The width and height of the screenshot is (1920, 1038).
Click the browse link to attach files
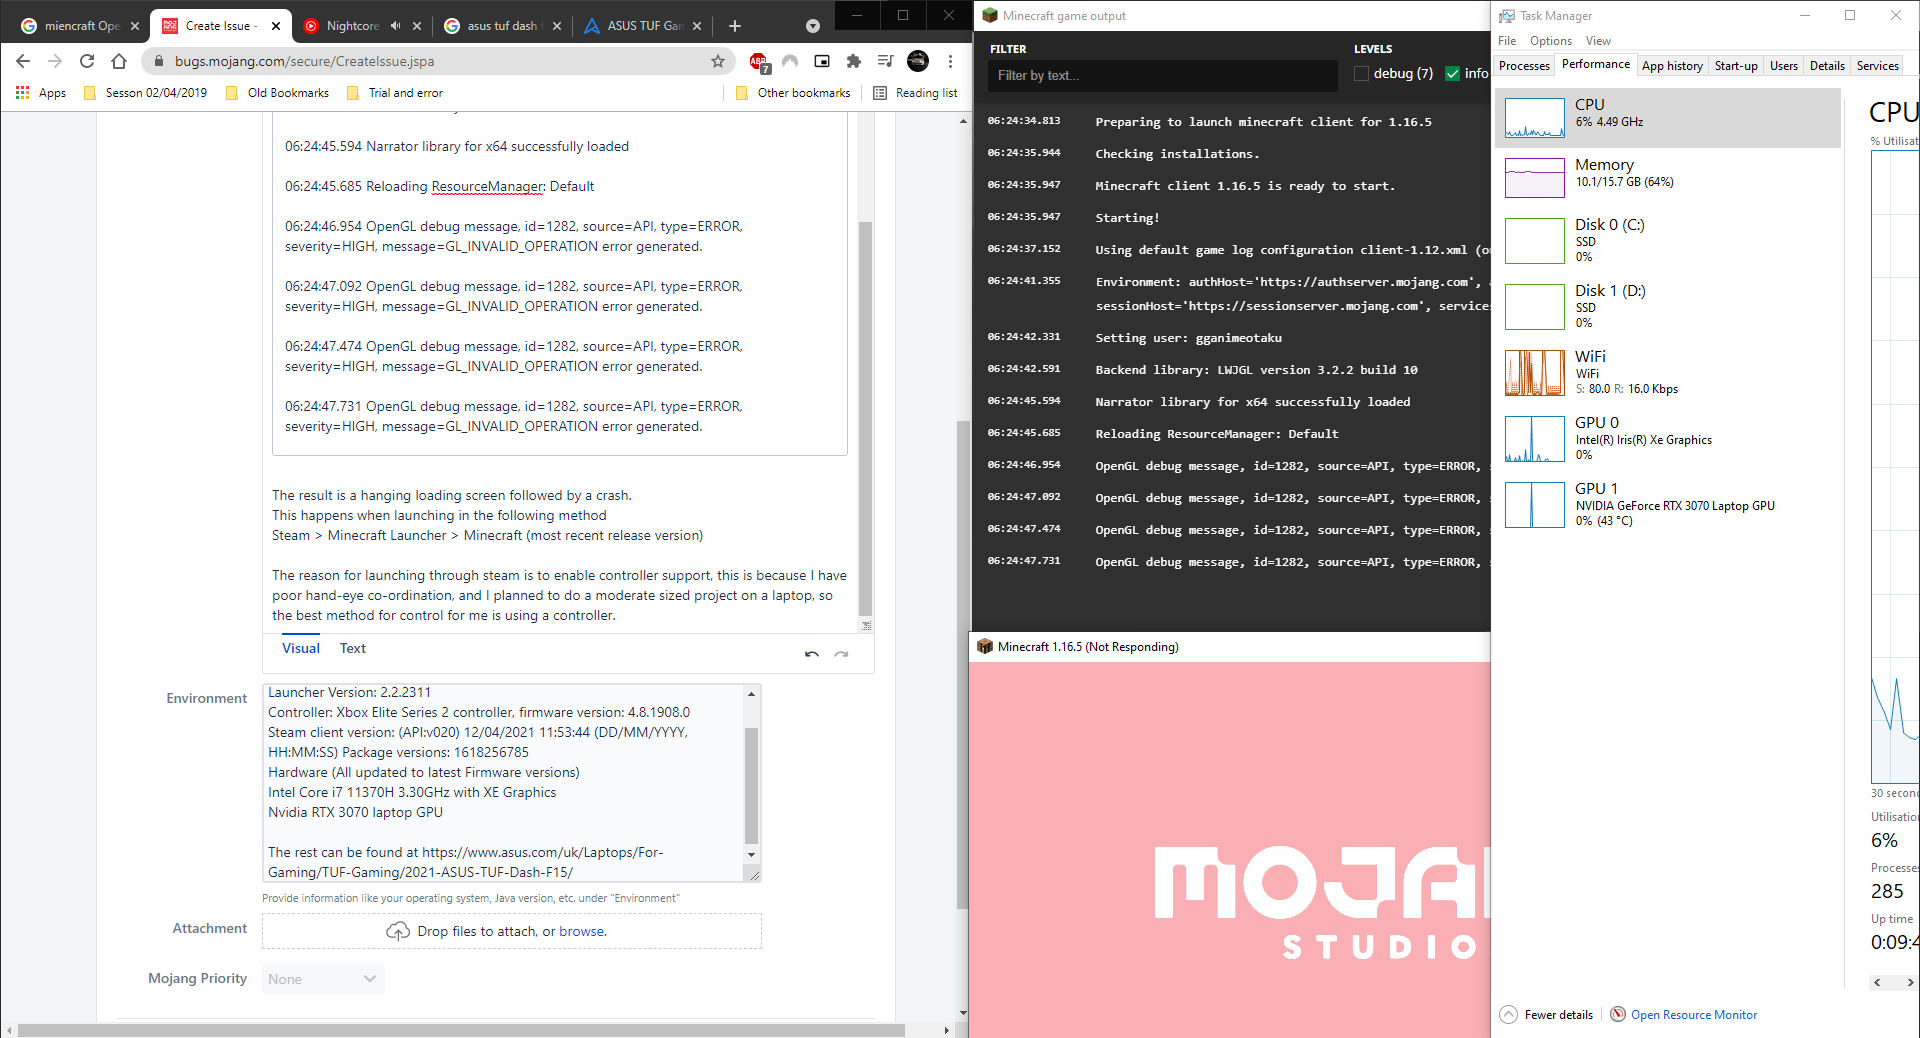coord(581,931)
